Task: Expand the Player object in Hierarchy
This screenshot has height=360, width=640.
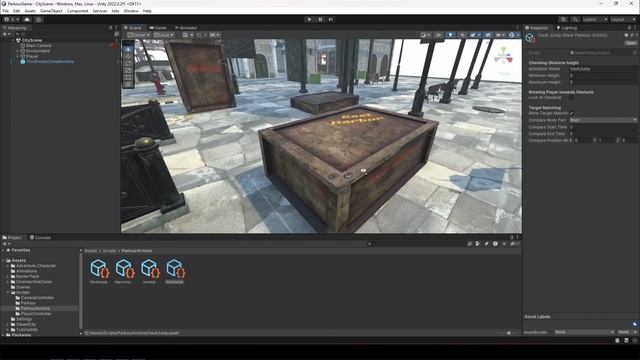Action: [17, 56]
